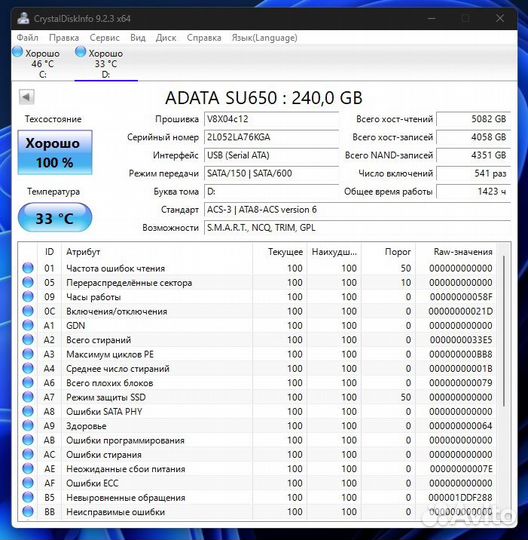Image resolution: width=528 pixels, height=540 pixels.
Task: Click the firmware field V8X04c12
Action: click(x=271, y=119)
